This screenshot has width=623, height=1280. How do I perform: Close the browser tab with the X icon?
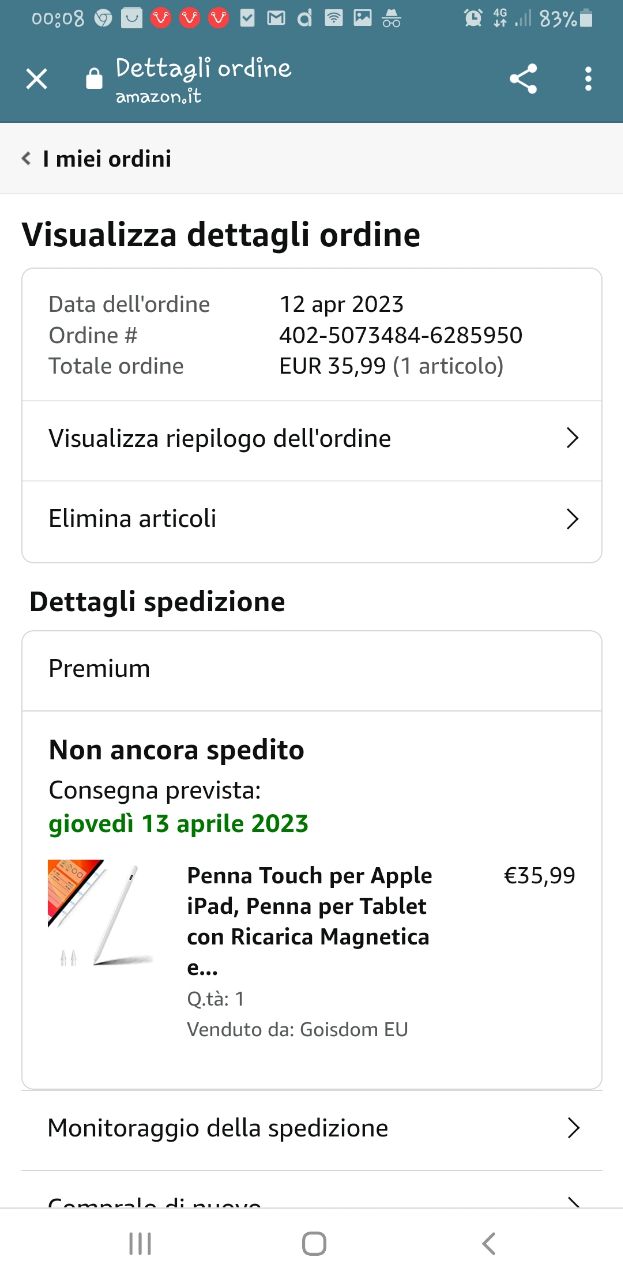point(36,79)
